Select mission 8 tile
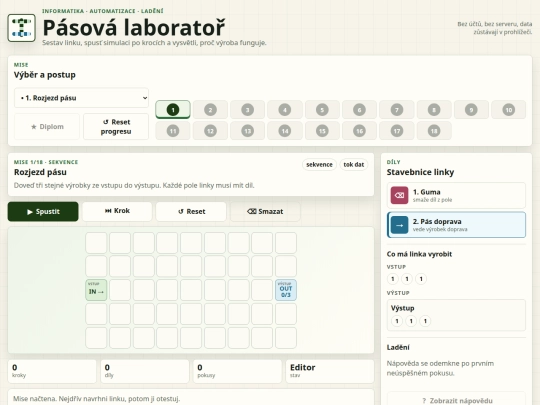 (434, 110)
